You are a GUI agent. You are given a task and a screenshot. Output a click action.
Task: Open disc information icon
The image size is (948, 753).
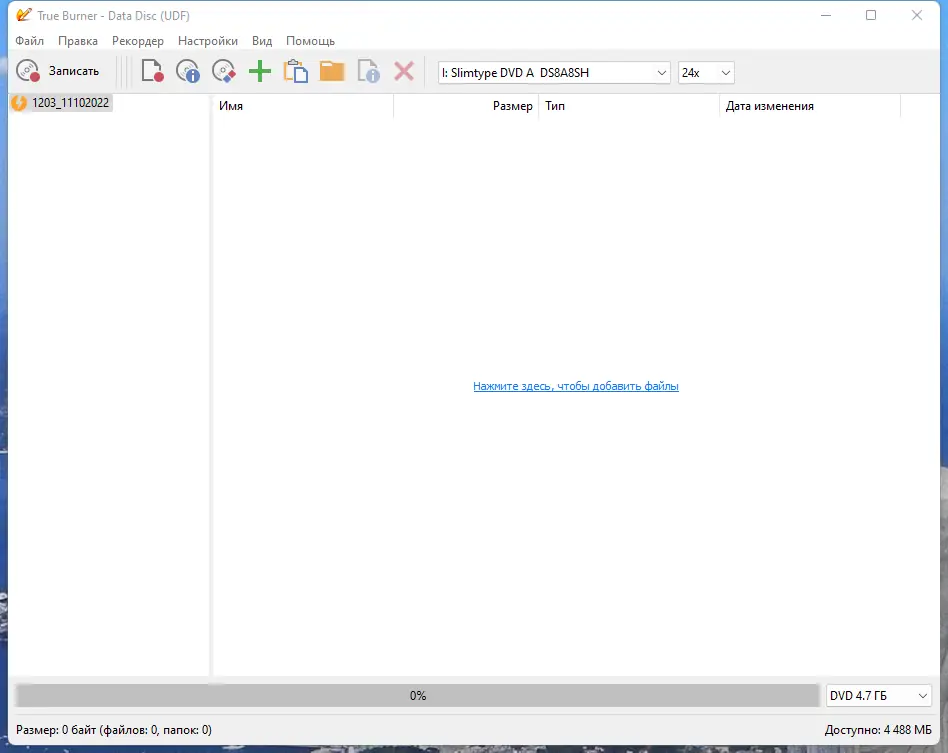point(188,71)
